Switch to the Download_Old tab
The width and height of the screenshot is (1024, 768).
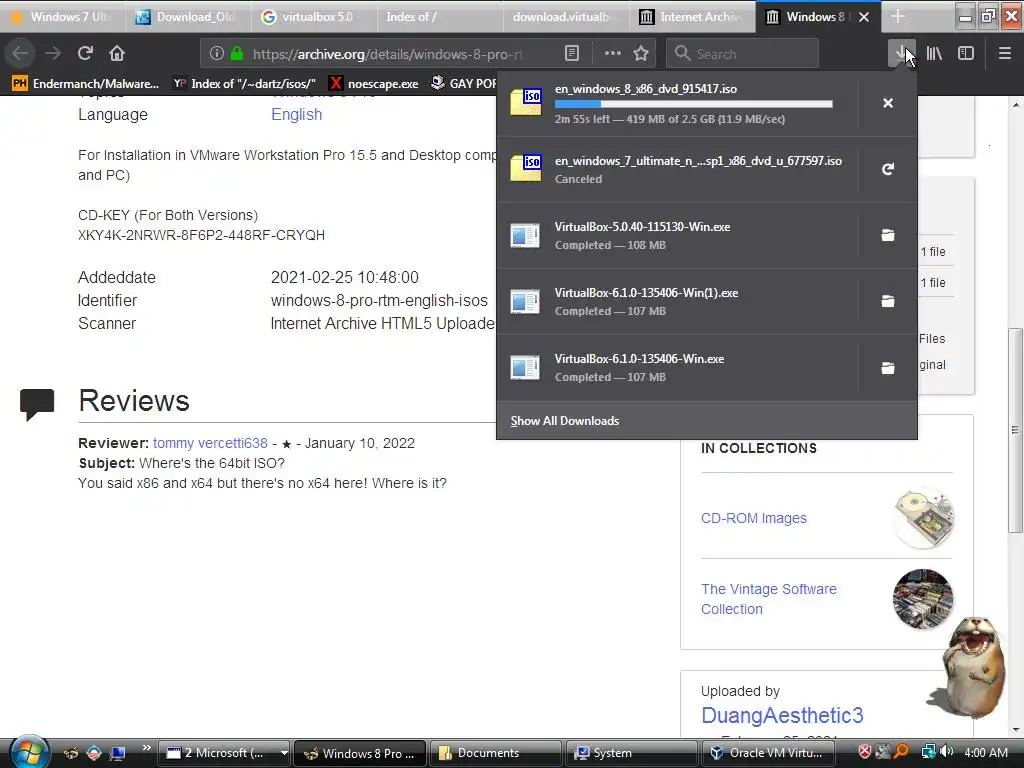tap(188, 16)
